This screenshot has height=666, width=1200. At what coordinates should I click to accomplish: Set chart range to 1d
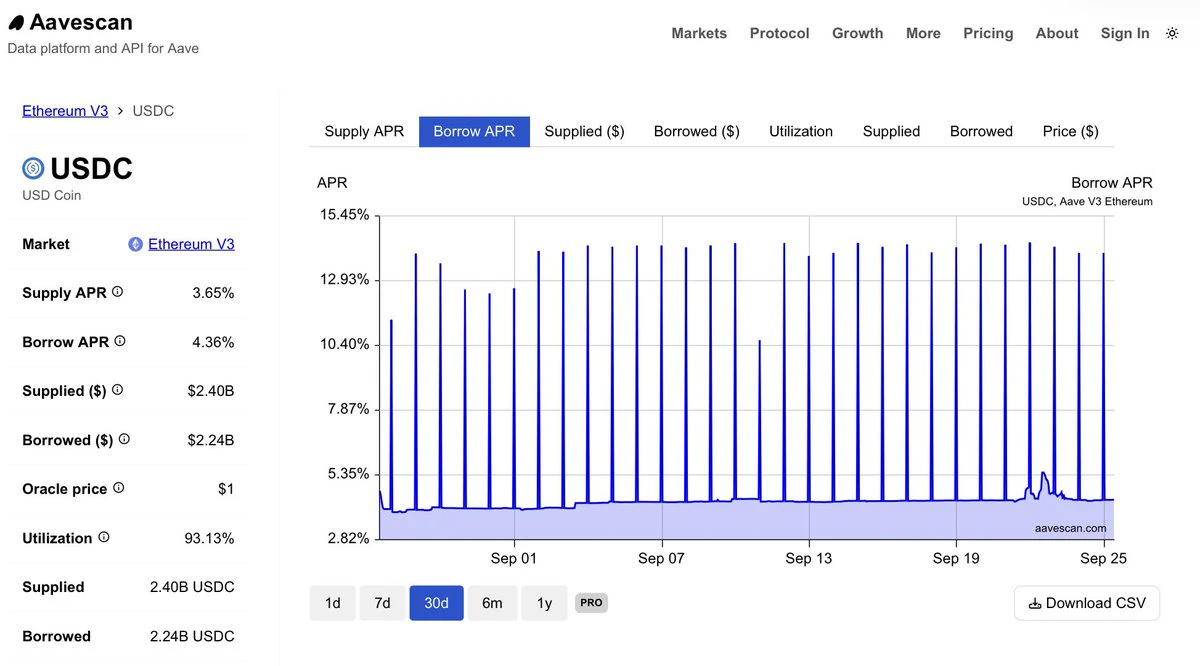(x=332, y=603)
